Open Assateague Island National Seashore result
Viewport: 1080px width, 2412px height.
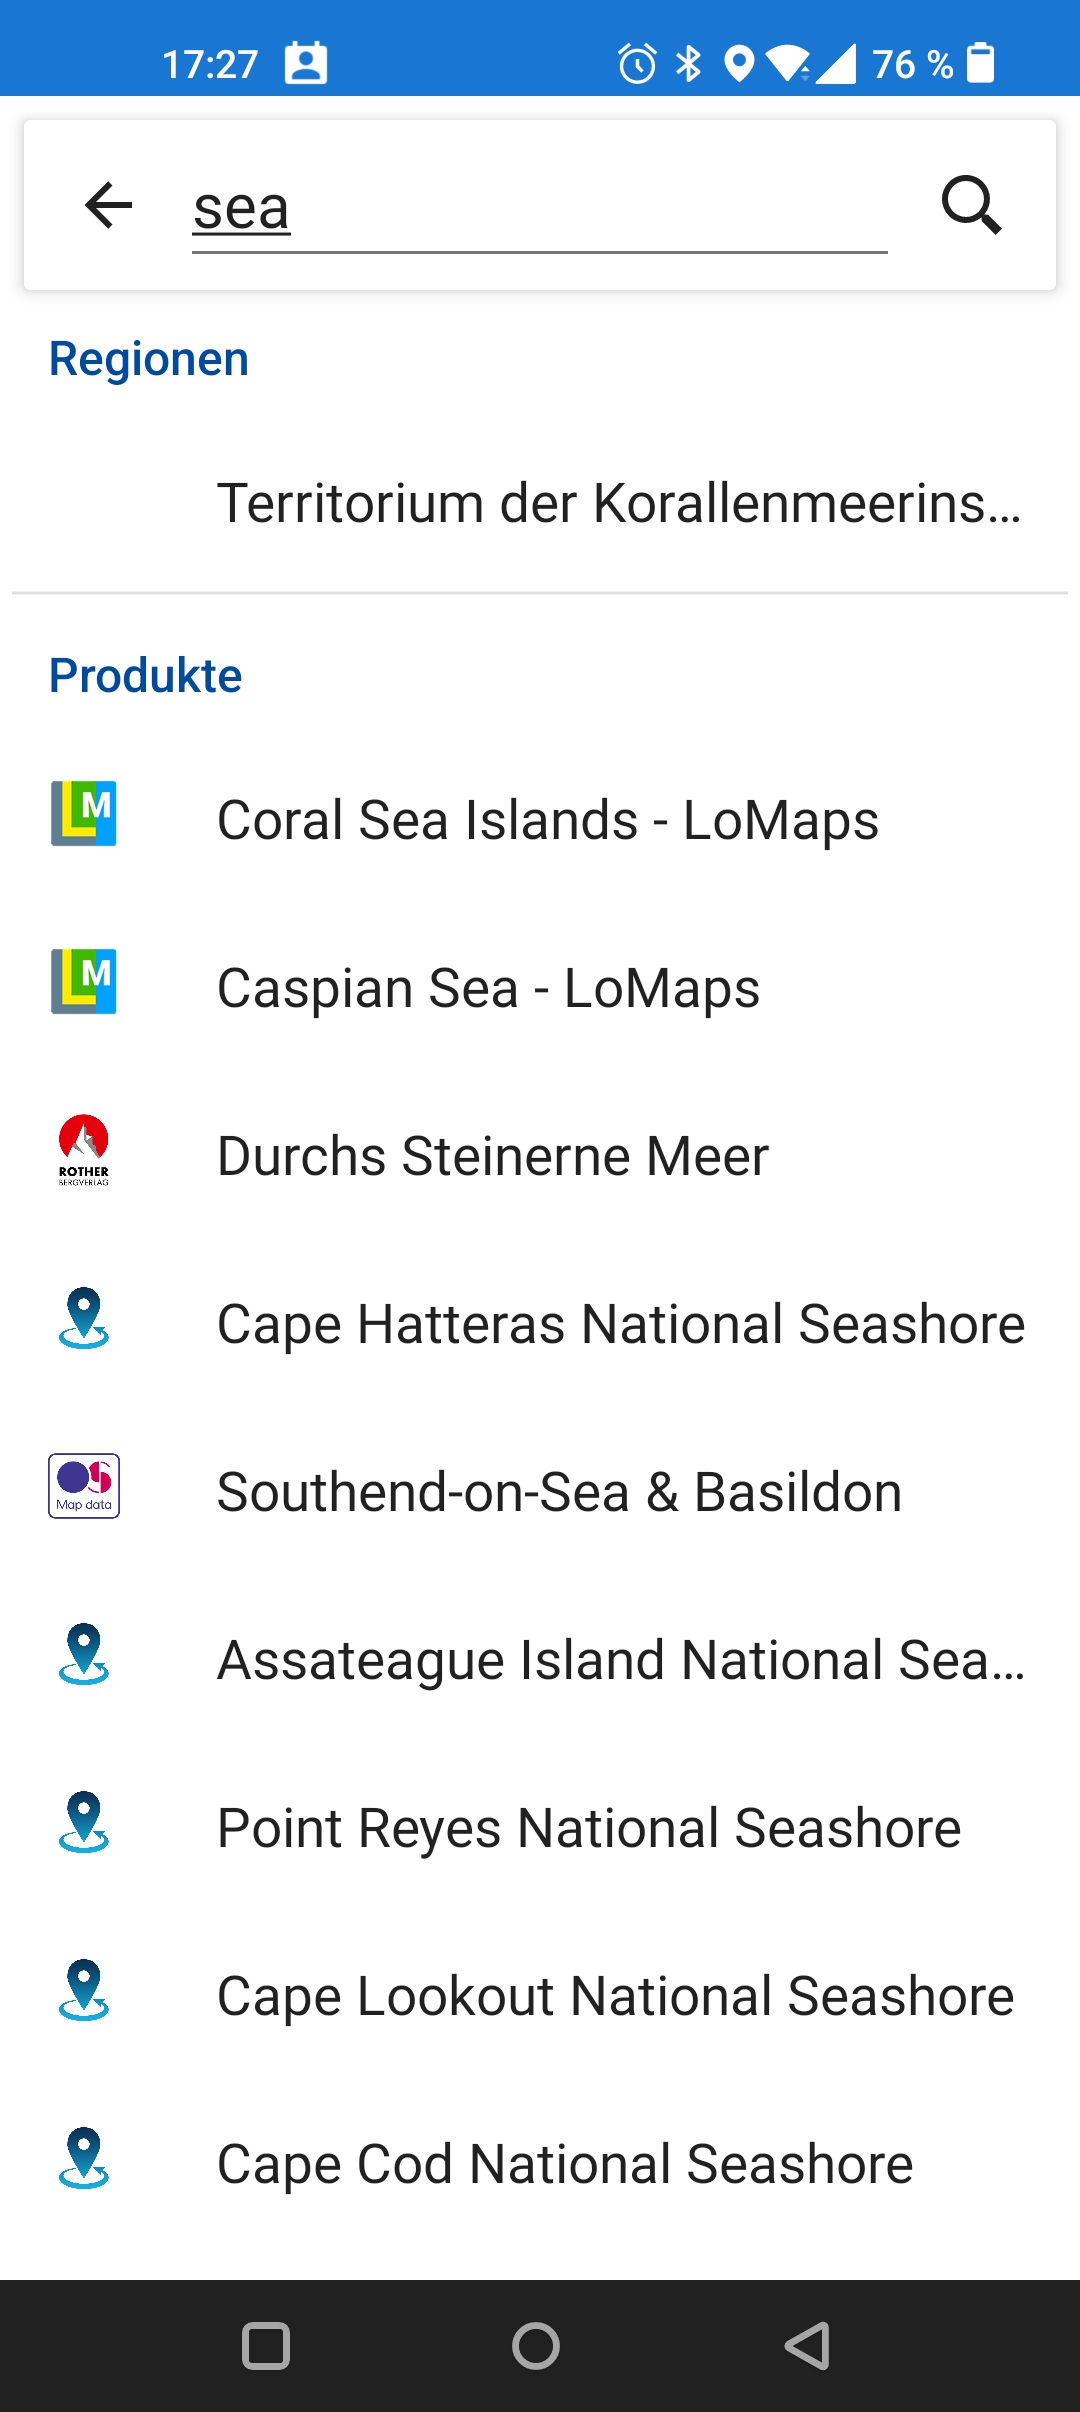pyautogui.click(x=620, y=1661)
